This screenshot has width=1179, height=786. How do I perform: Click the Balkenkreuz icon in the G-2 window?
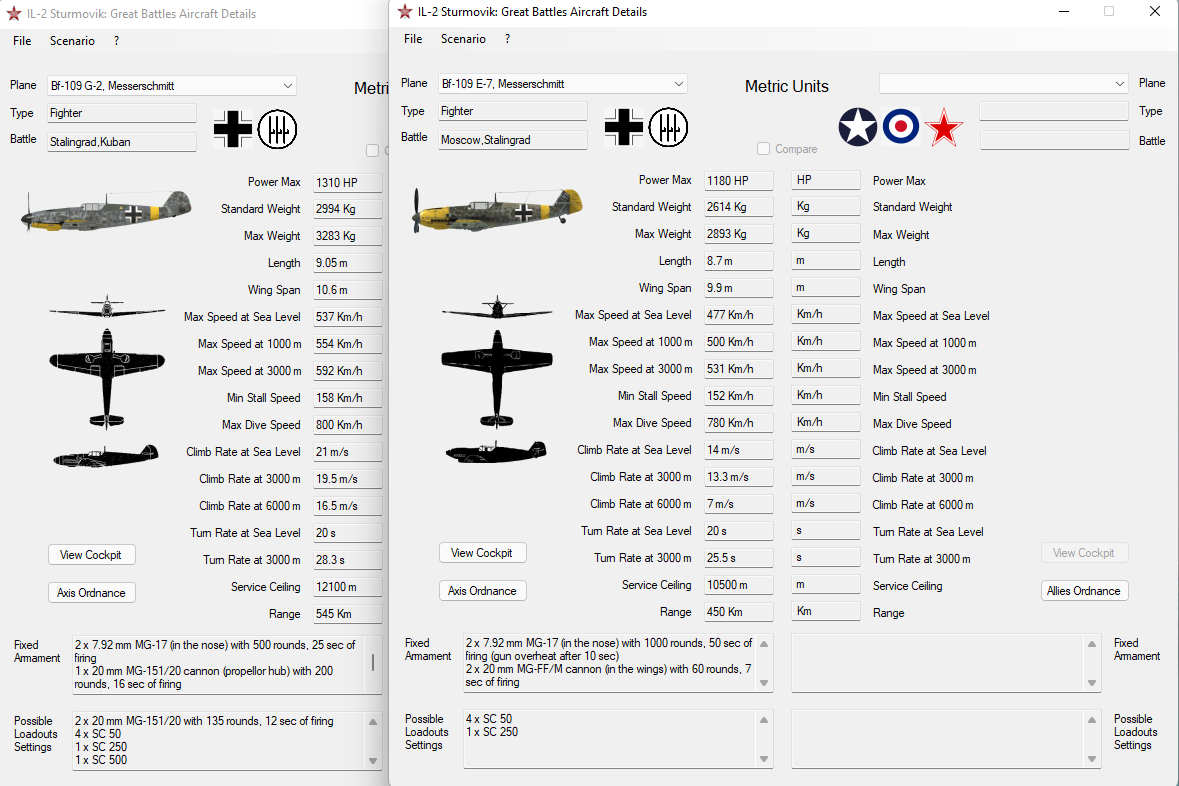point(233,129)
